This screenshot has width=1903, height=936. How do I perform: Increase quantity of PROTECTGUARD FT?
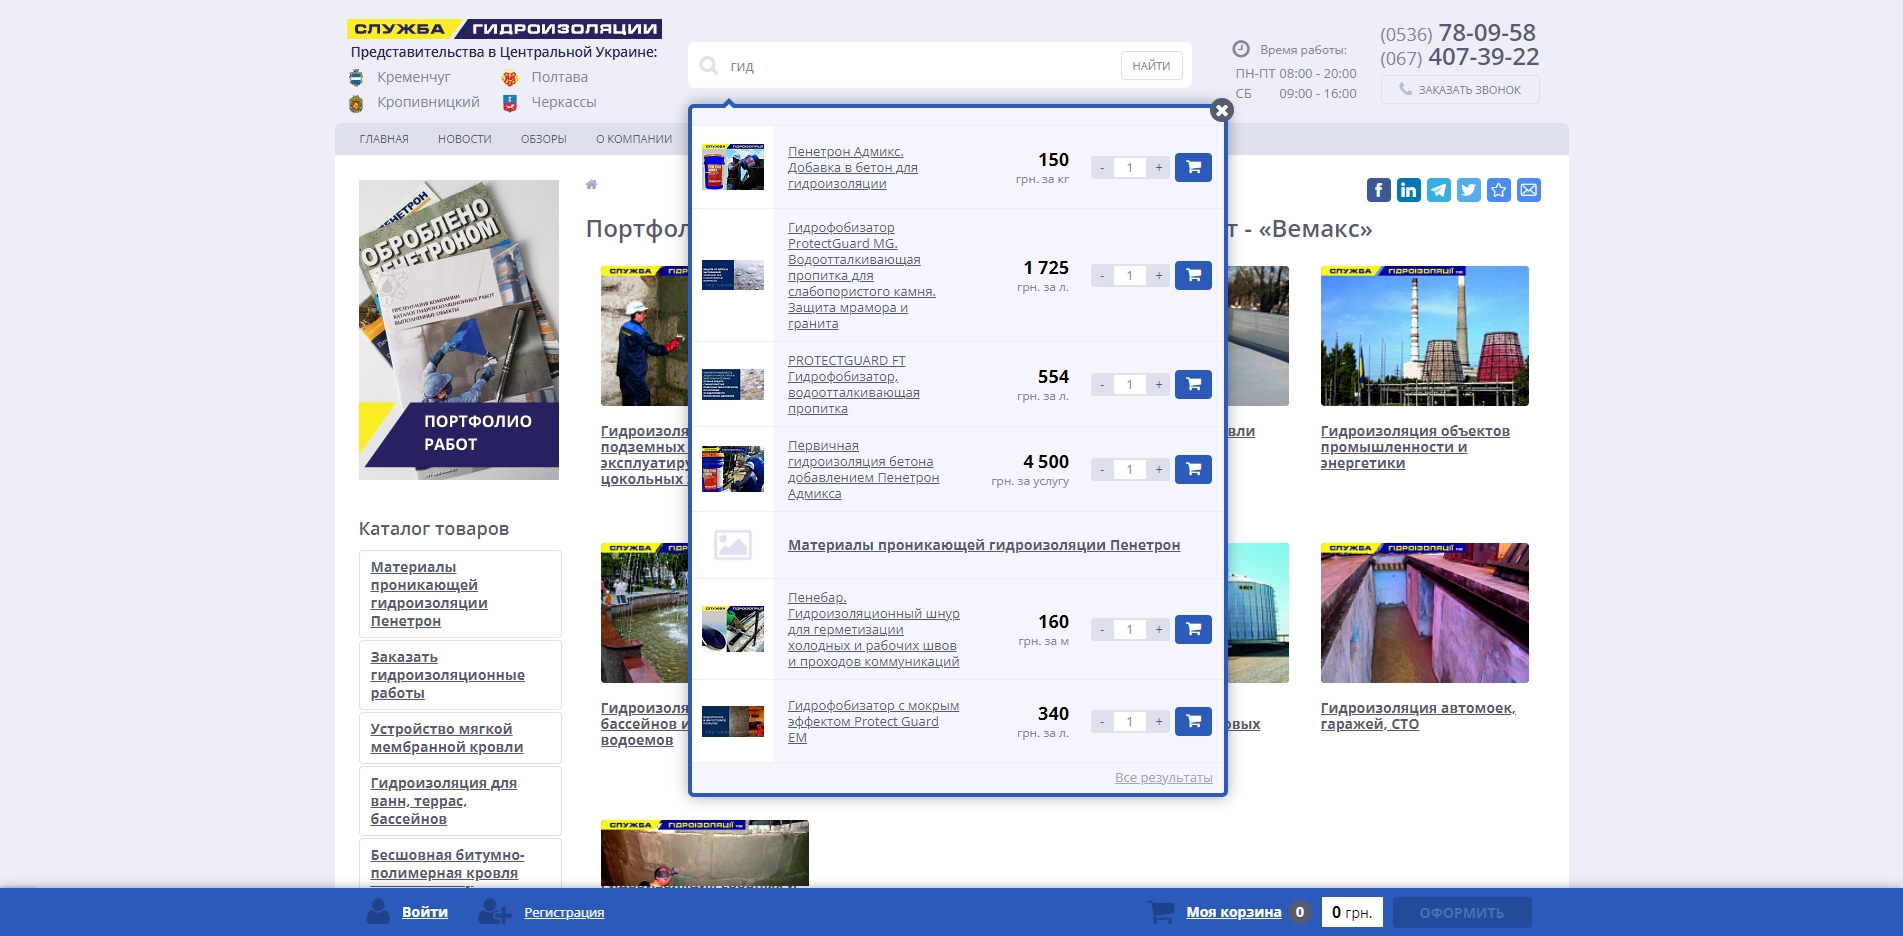click(x=1158, y=384)
